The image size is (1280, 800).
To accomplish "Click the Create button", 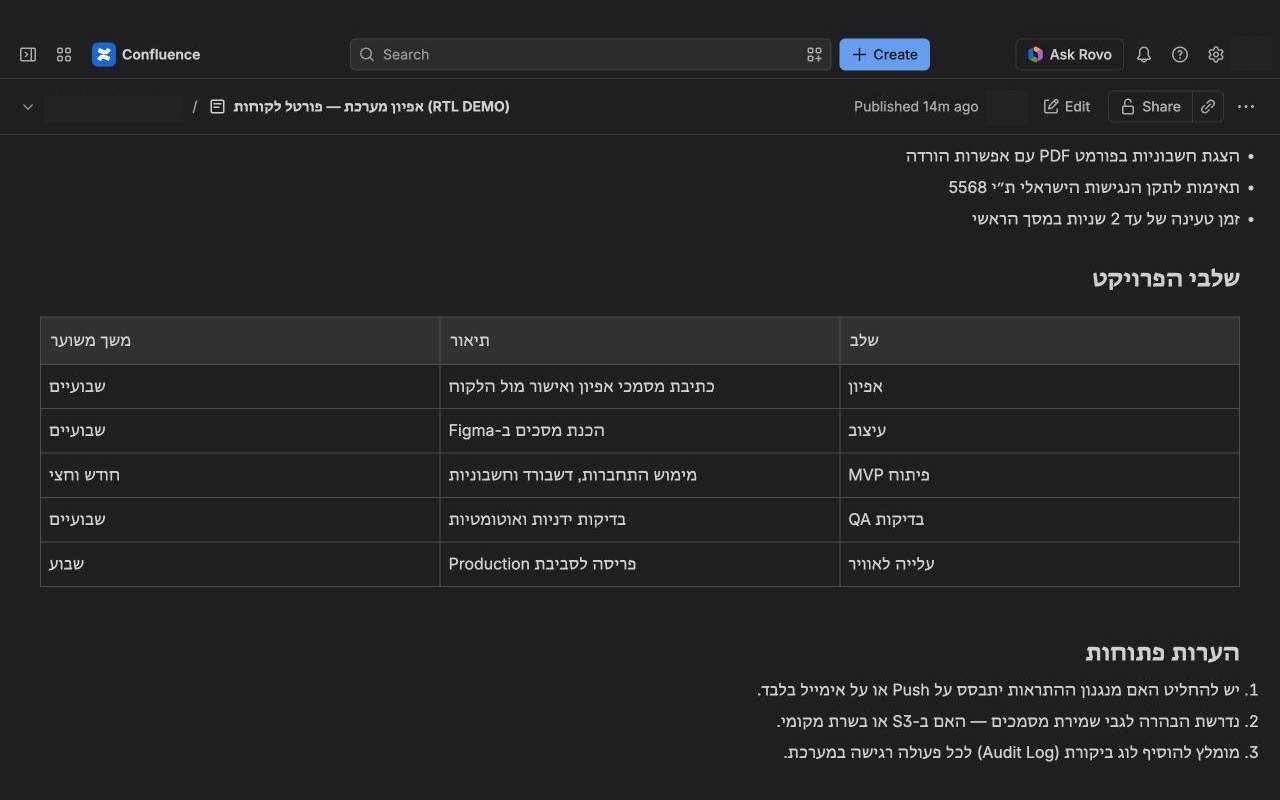I will point(884,55).
